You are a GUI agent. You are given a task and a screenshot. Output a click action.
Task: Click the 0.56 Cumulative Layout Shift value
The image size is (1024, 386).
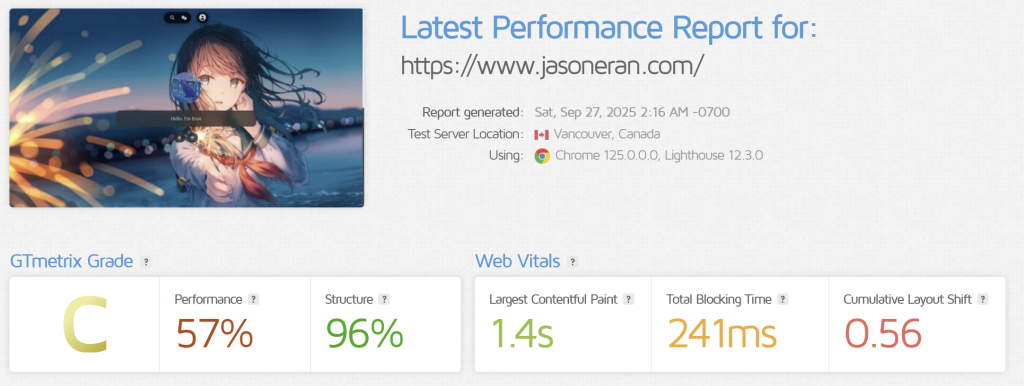point(883,333)
